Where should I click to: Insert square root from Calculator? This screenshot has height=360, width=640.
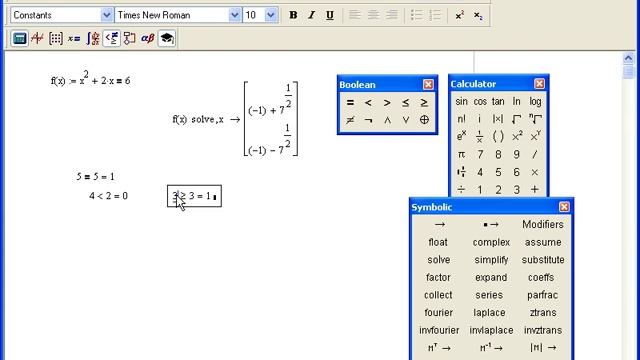pyautogui.click(x=516, y=119)
